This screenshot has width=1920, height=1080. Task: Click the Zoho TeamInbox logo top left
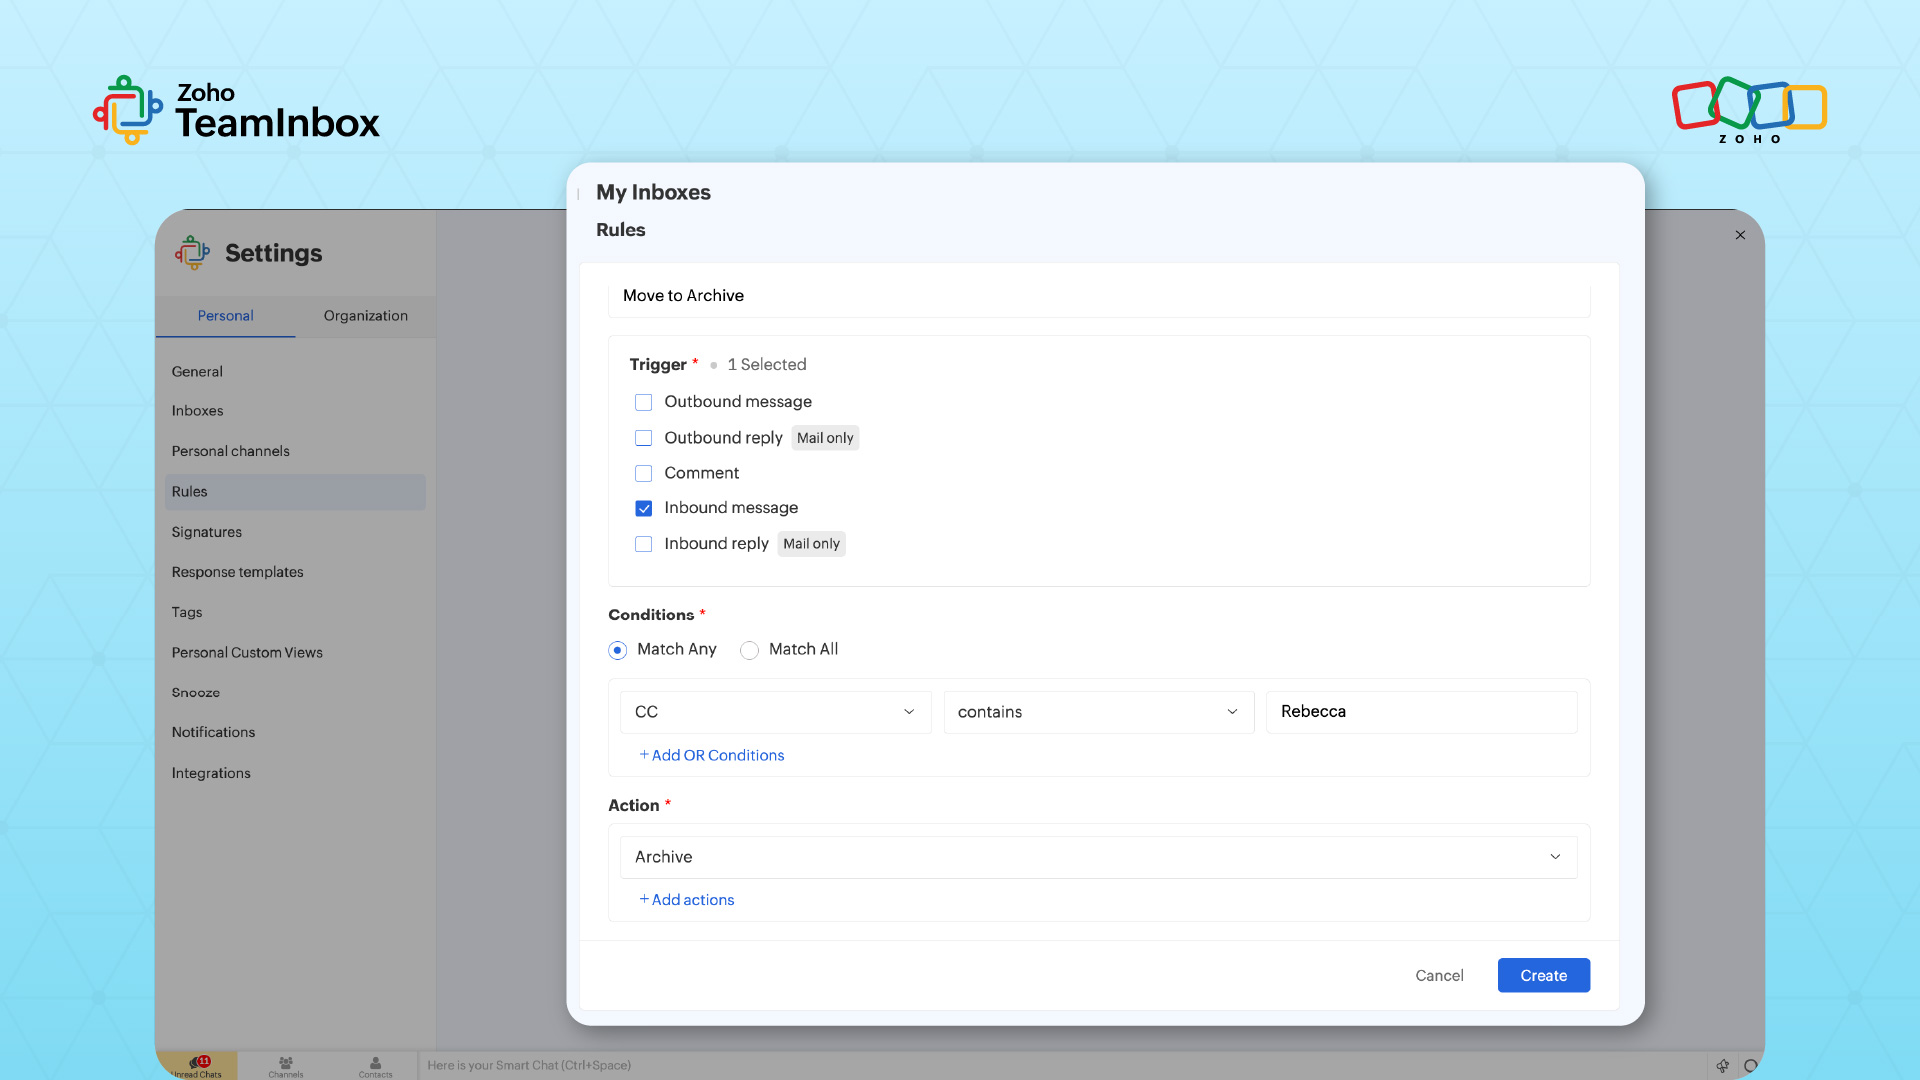tap(236, 110)
